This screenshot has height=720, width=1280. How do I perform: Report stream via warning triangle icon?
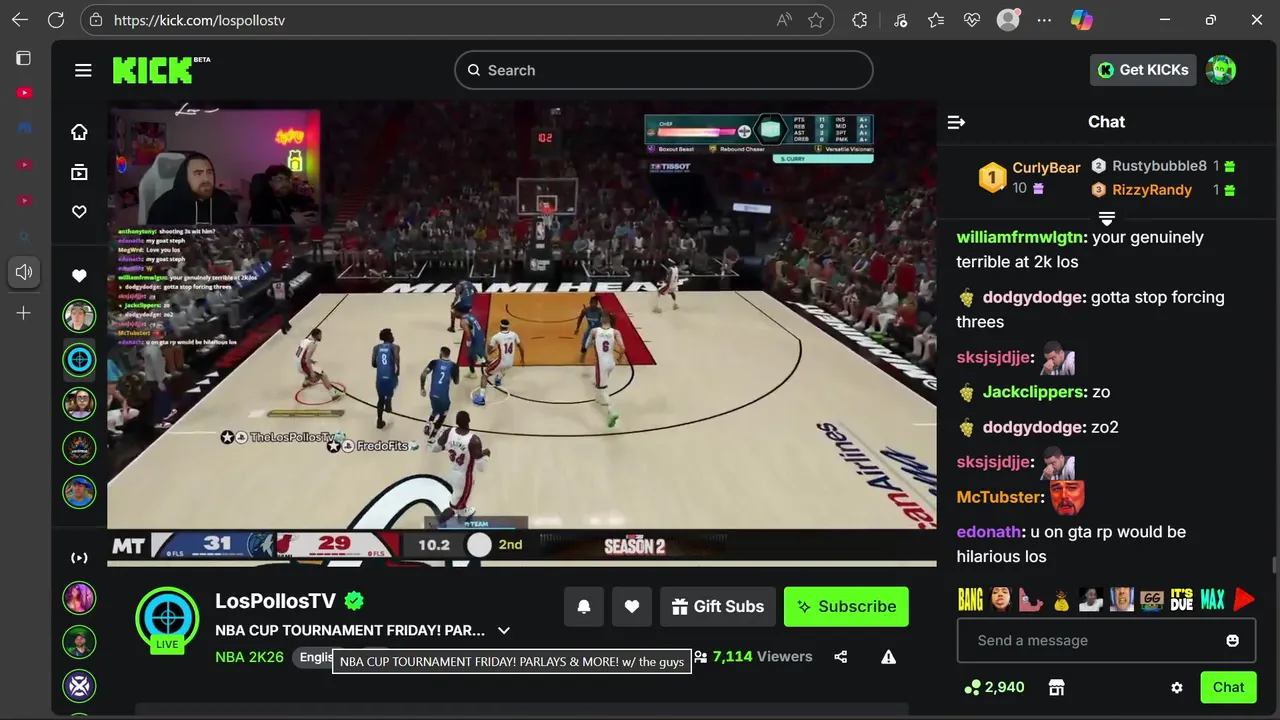point(888,657)
